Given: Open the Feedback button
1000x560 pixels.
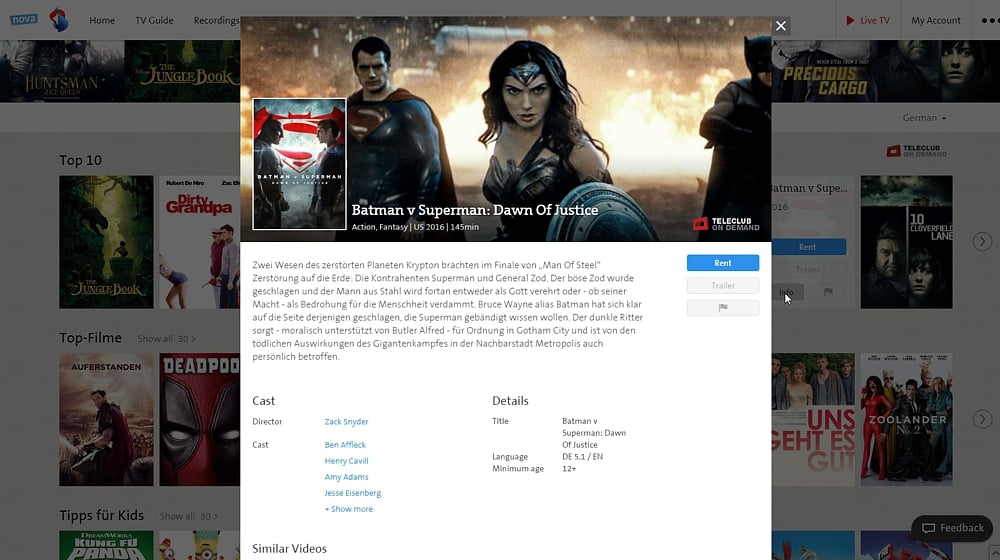Looking at the screenshot, I should [953, 528].
